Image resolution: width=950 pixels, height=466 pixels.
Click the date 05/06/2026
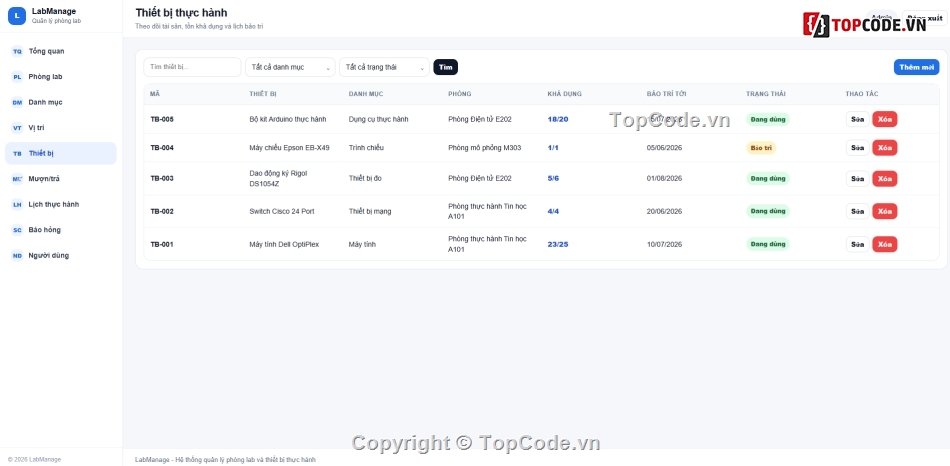point(665,148)
